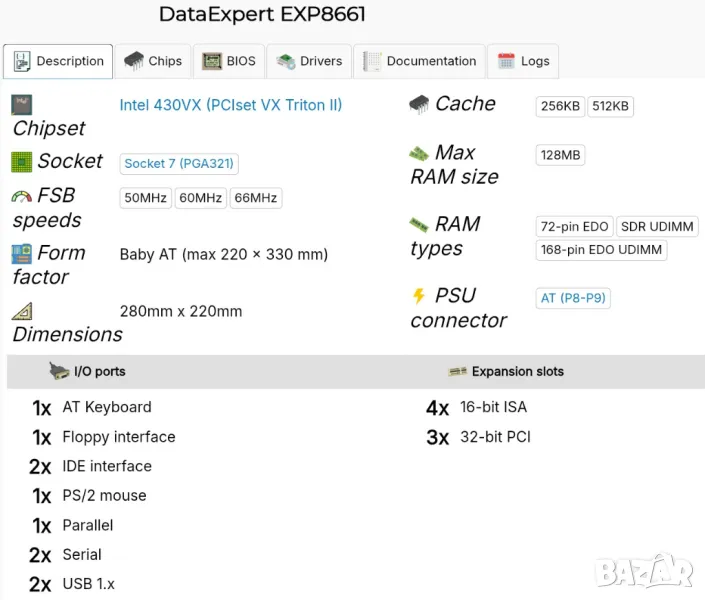This screenshot has width=705, height=600.
Task: Click the I/O ports connector icon
Action: (59, 371)
